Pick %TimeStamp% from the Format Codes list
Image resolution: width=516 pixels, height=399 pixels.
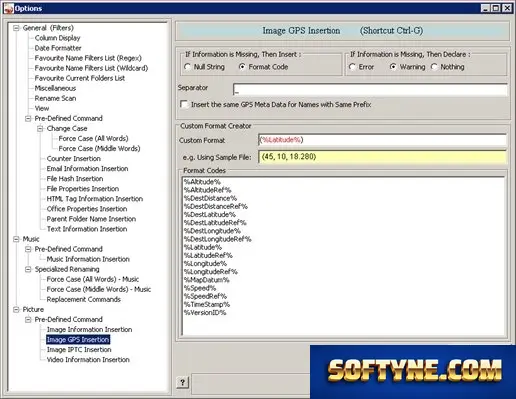pos(207,304)
